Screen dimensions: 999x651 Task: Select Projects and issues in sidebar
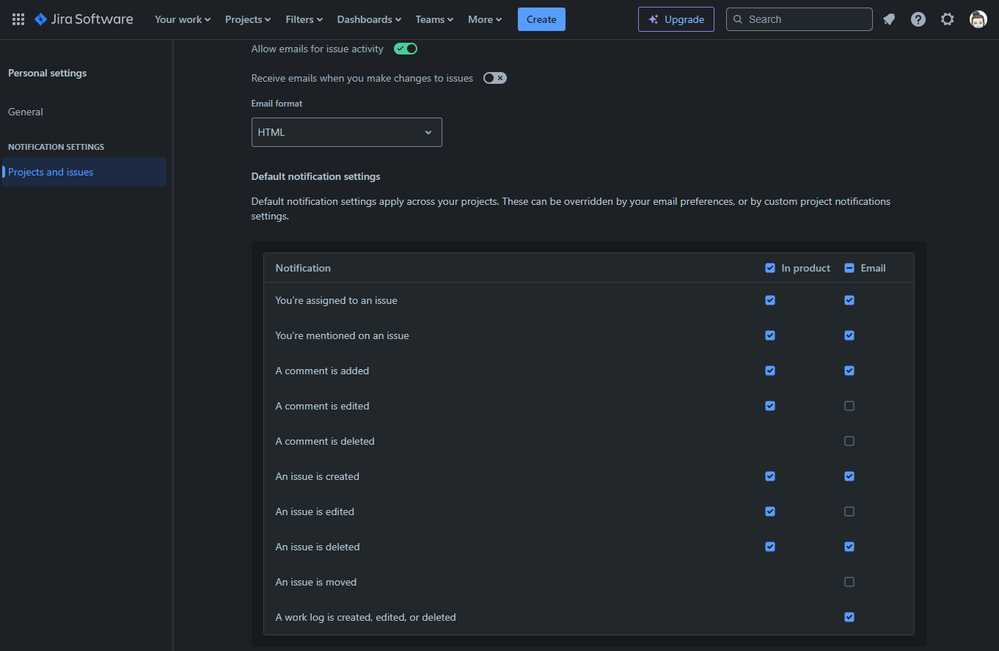pos(84,172)
